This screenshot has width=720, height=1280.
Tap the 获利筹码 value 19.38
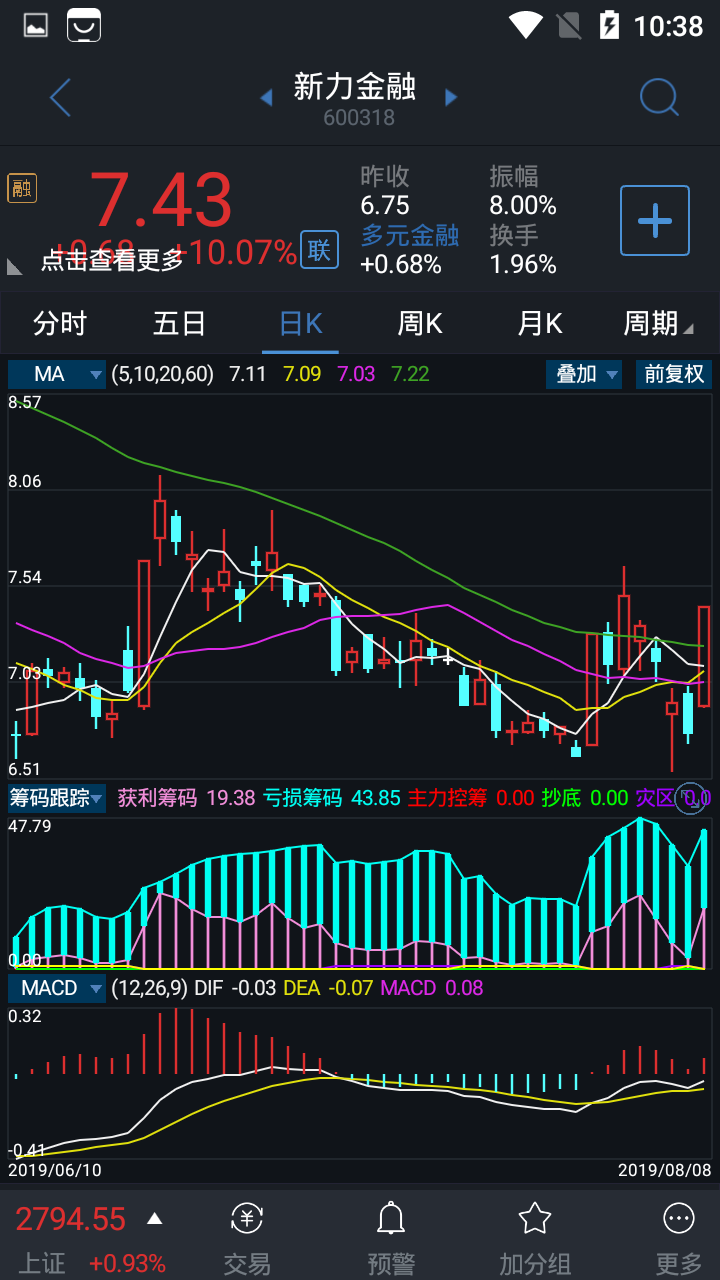(x=231, y=798)
